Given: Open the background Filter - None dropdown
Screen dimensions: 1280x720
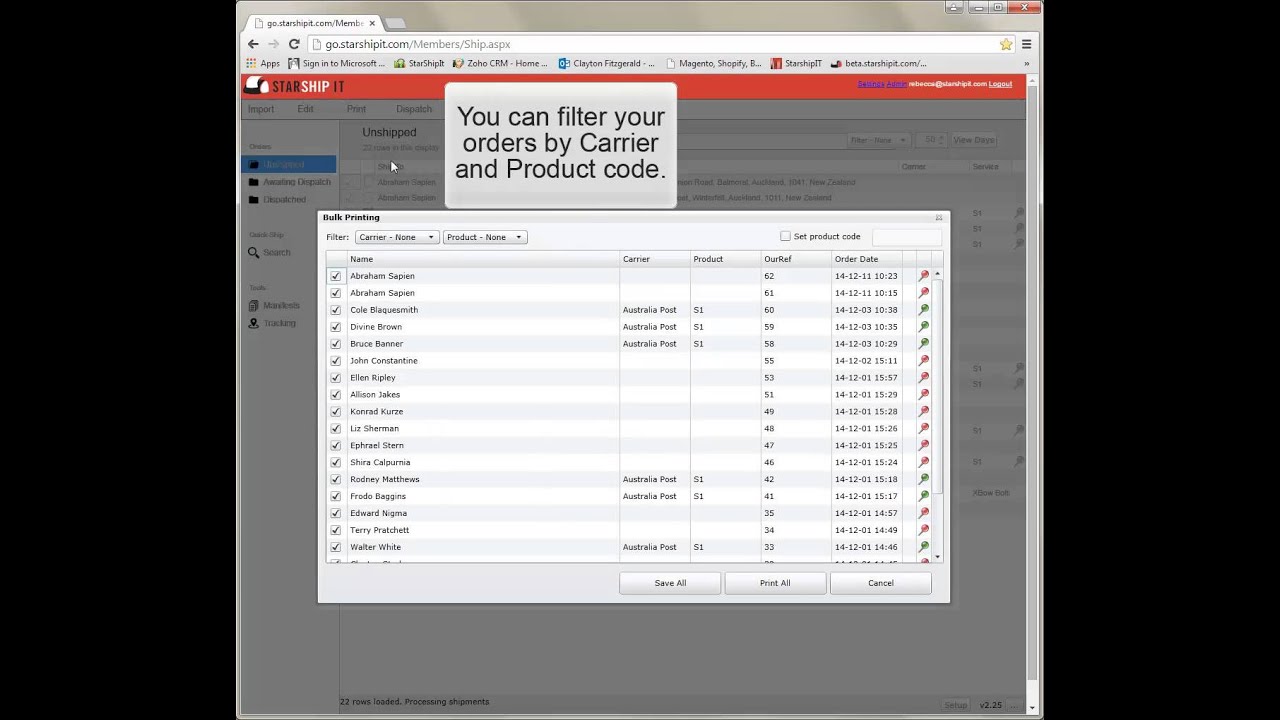Looking at the screenshot, I should pos(877,140).
